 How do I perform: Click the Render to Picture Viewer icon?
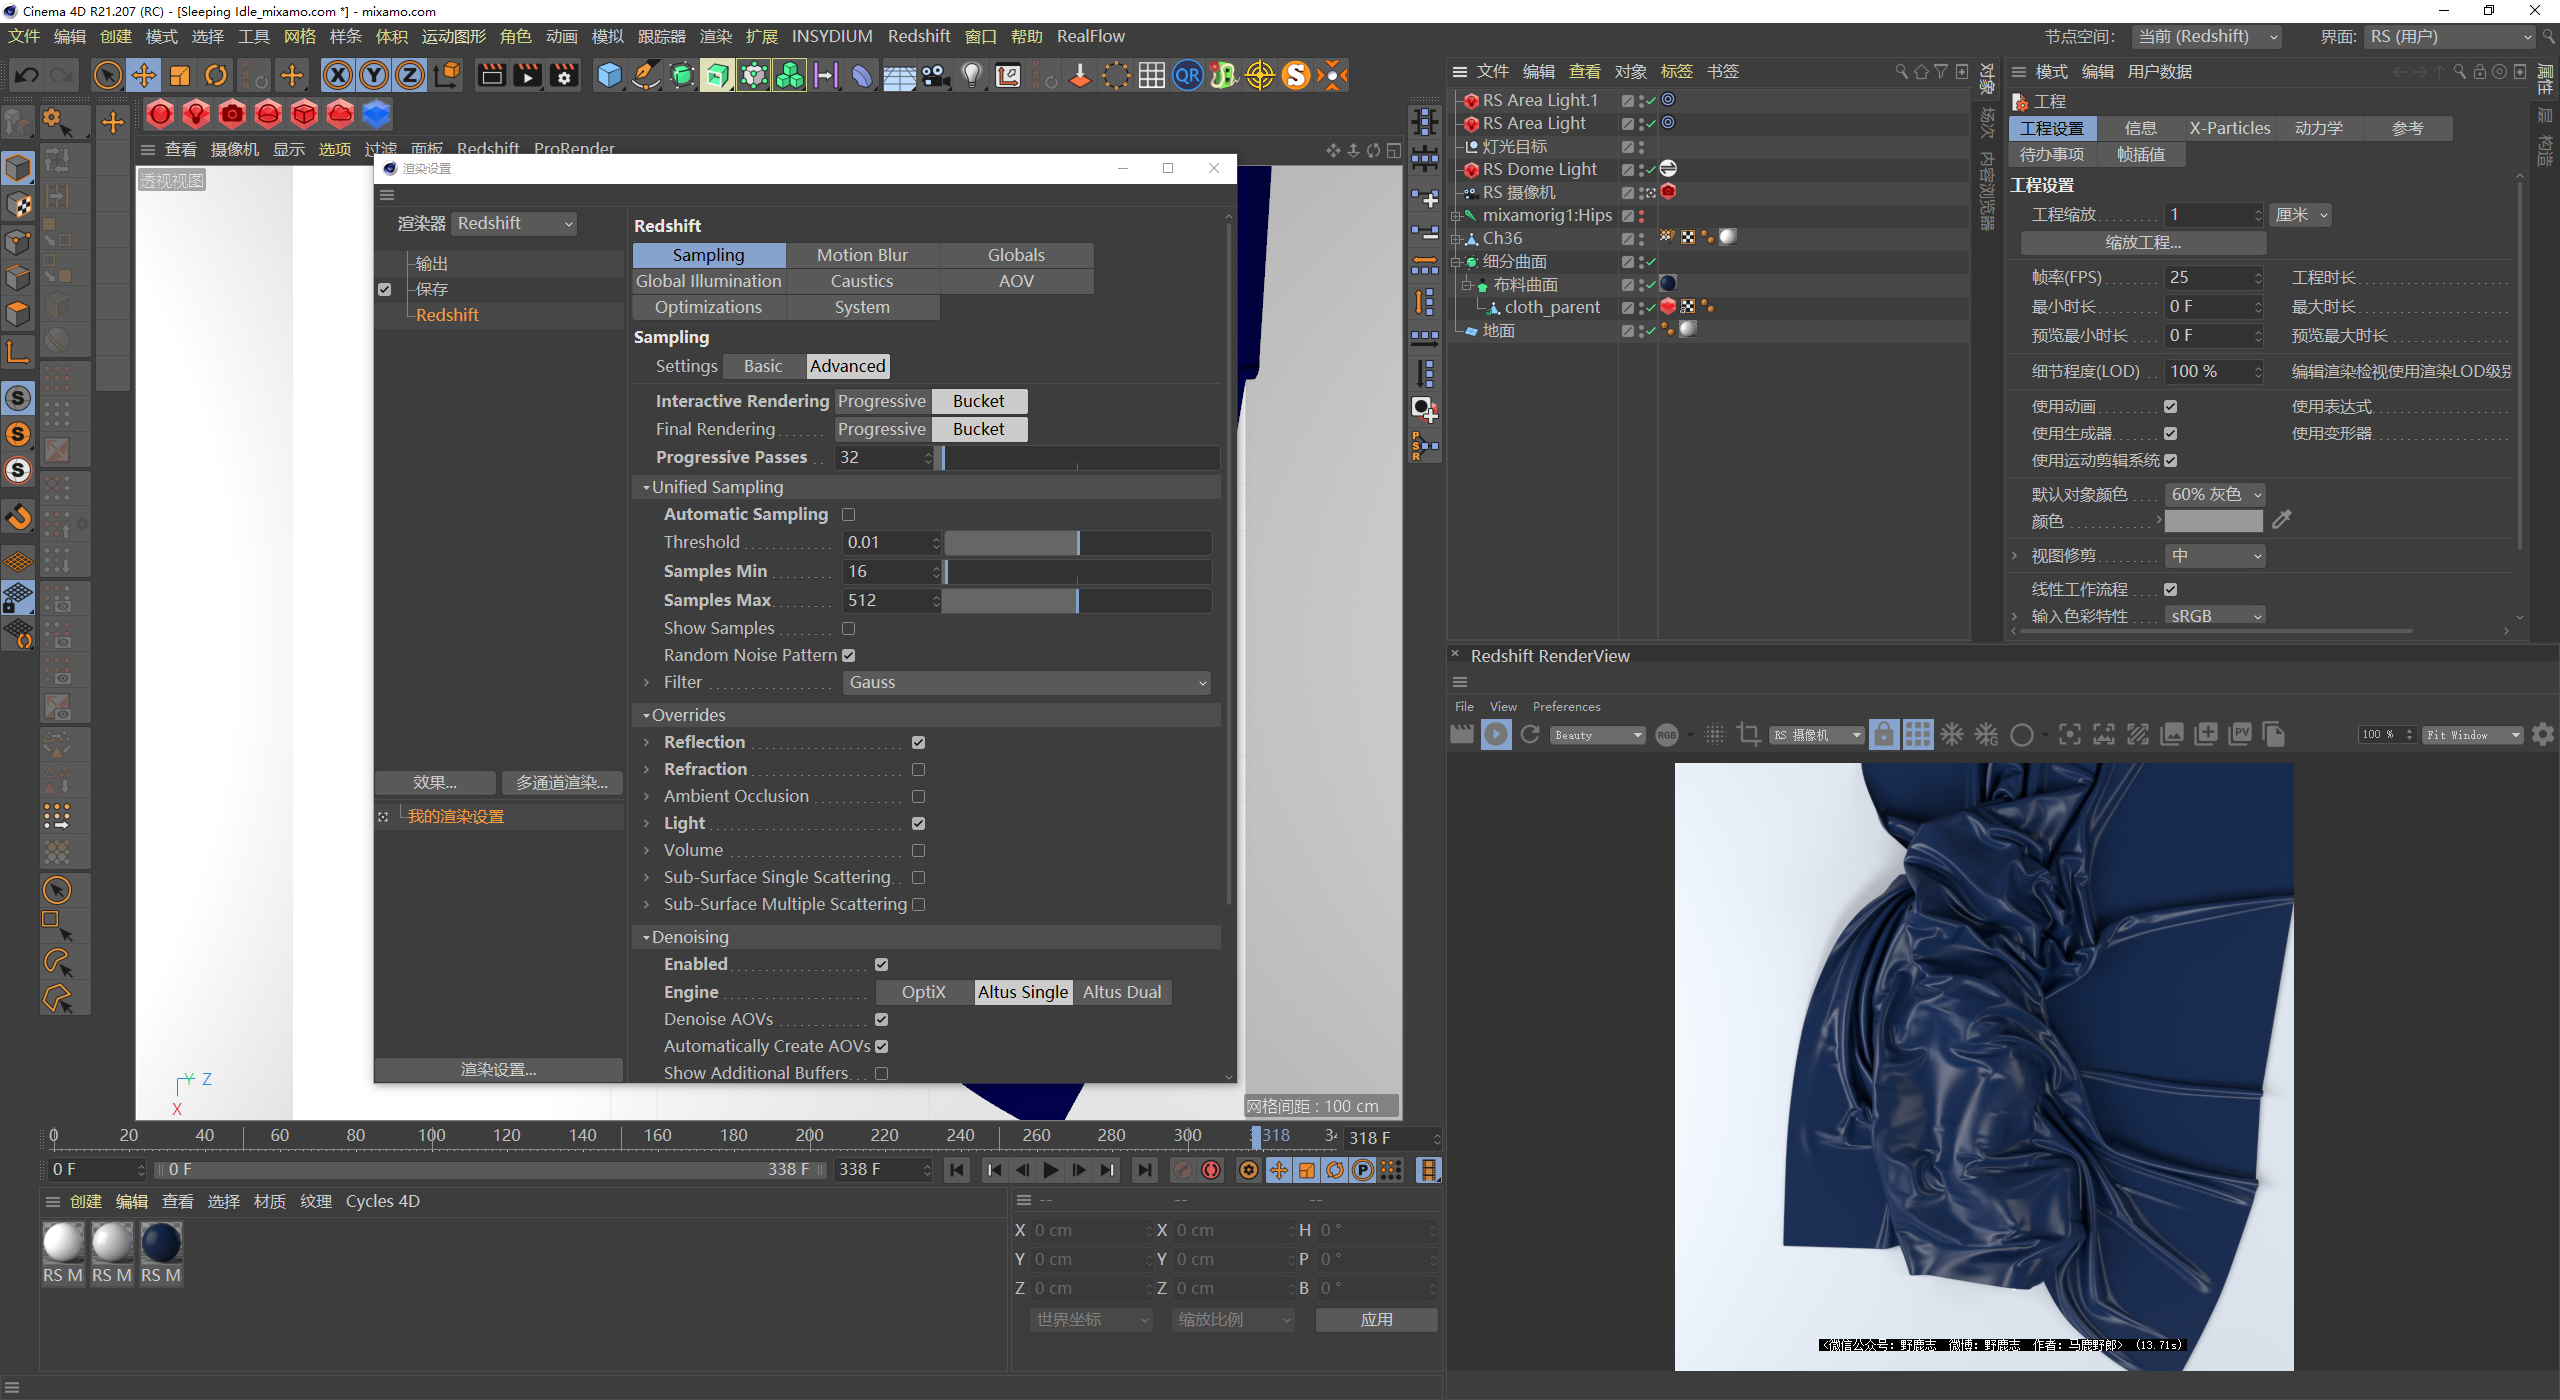(527, 75)
